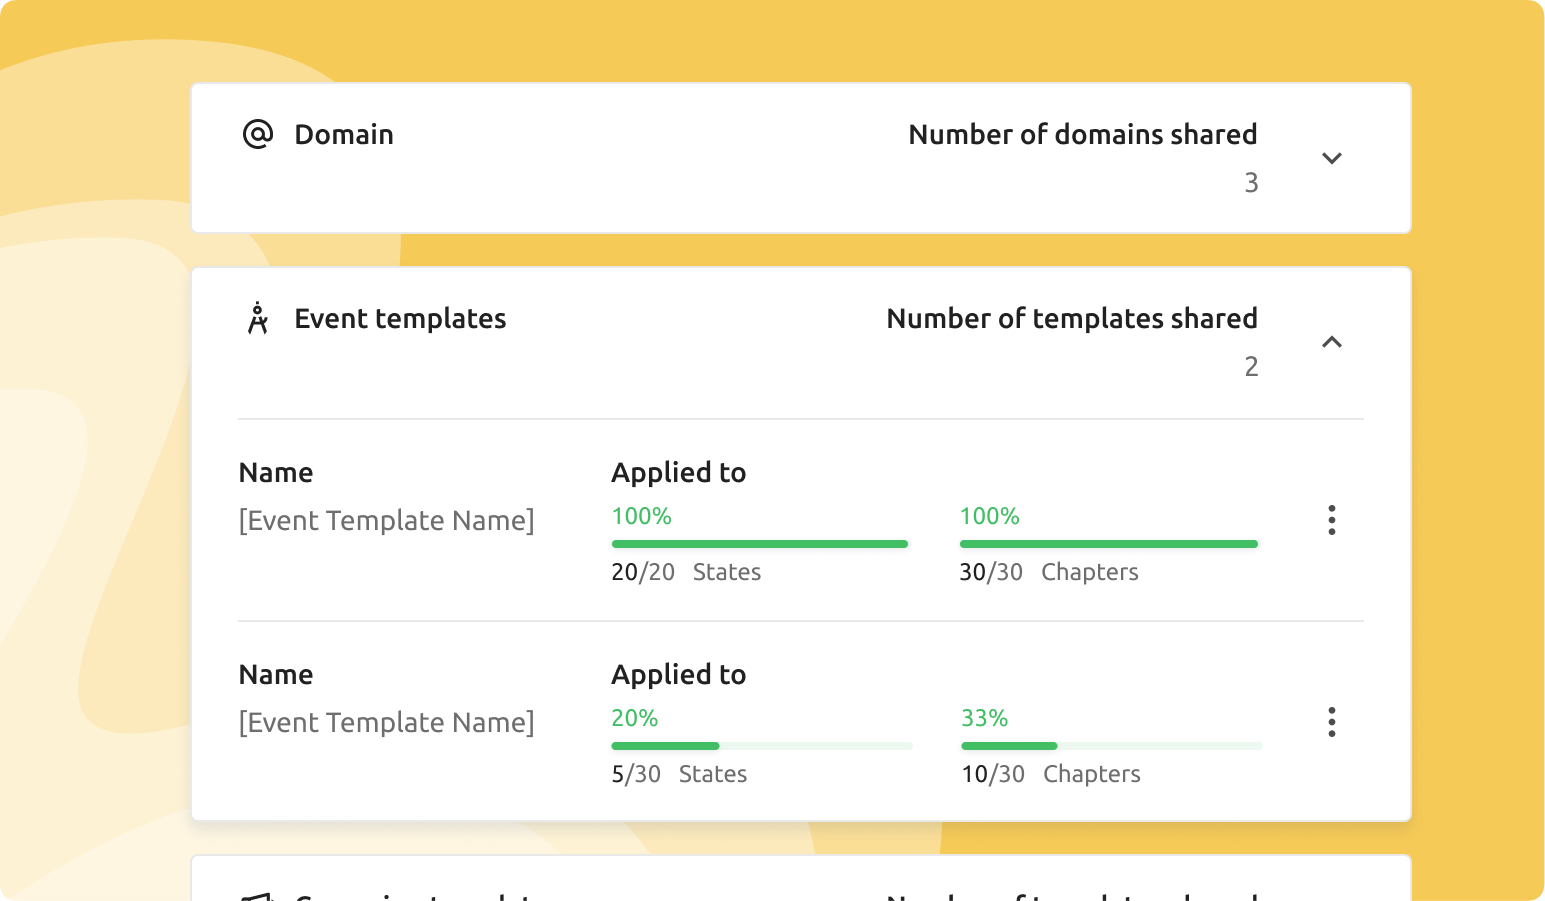Click the 20/20 States progress bar
The image size is (1545, 901).
[759, 544]
